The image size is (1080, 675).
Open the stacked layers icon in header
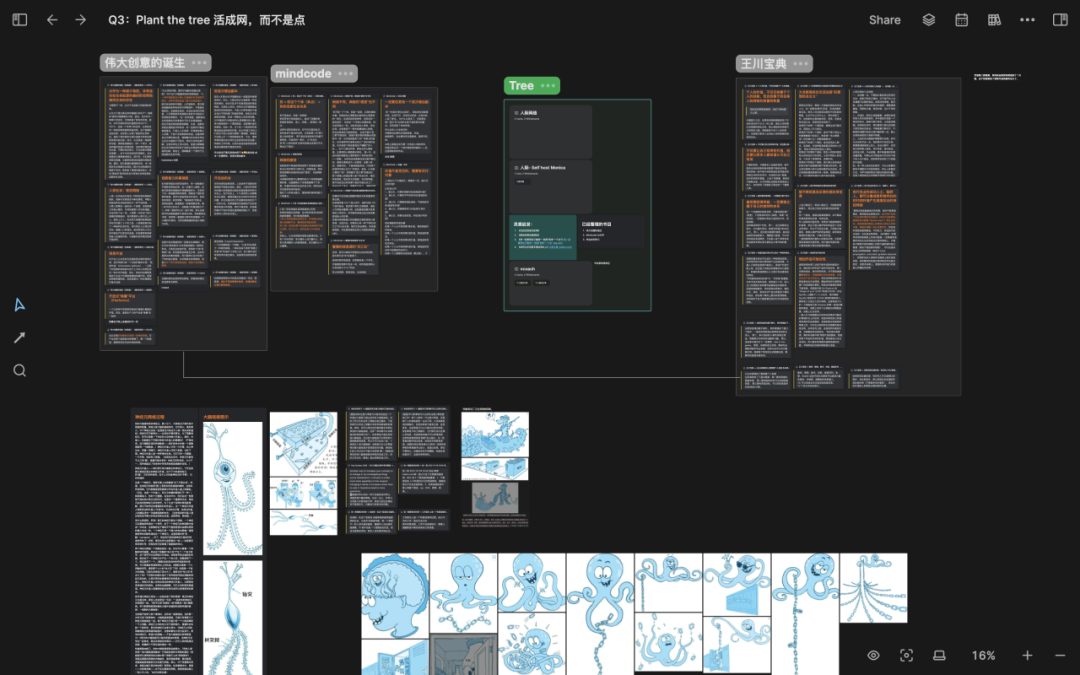(928, 20)
